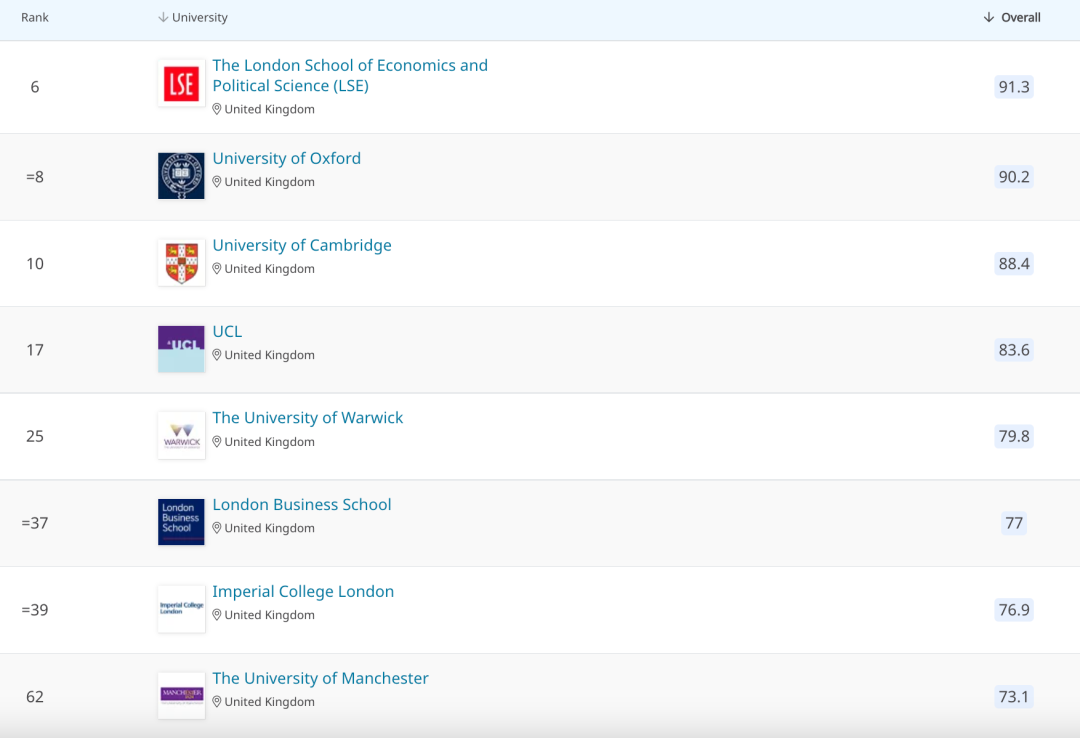Open the London Business School name link

click(302, 504)
